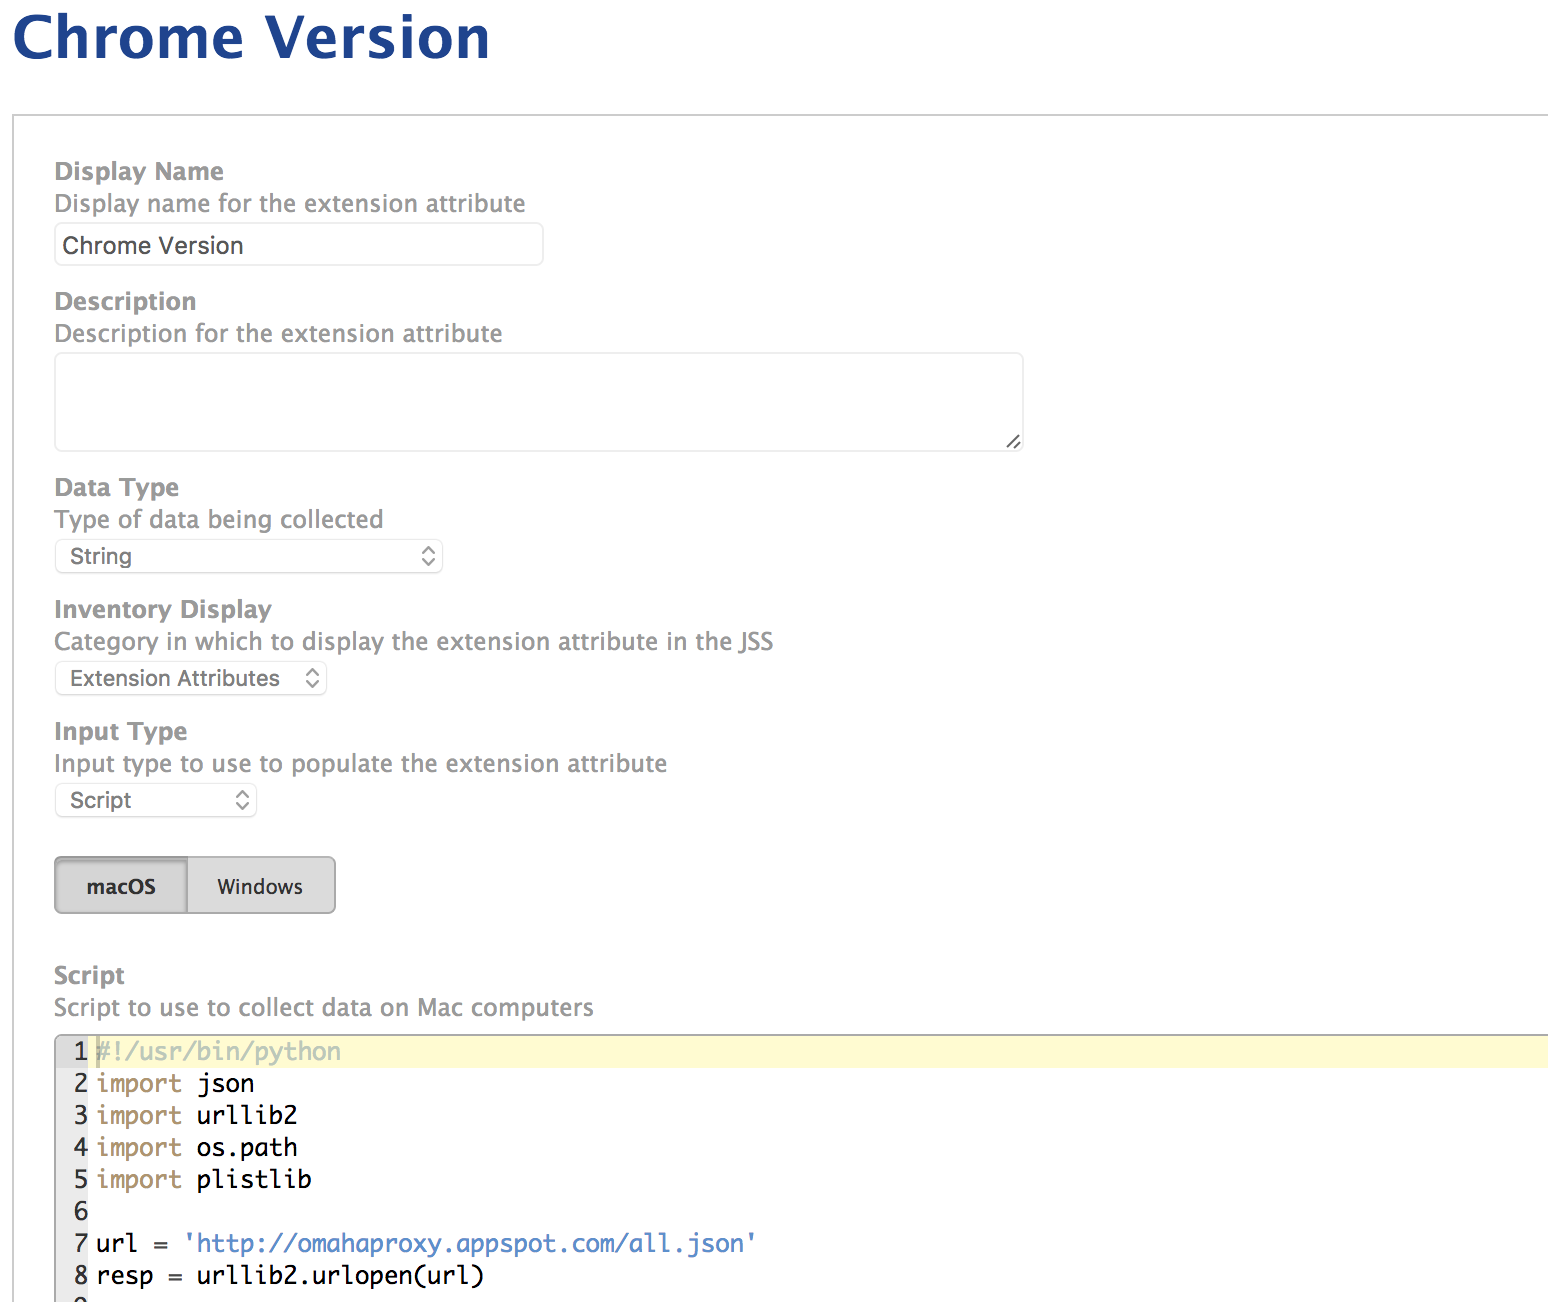
Task: Select the highlighted shebang line in the editor
Action: click(x=218, y=1051)
